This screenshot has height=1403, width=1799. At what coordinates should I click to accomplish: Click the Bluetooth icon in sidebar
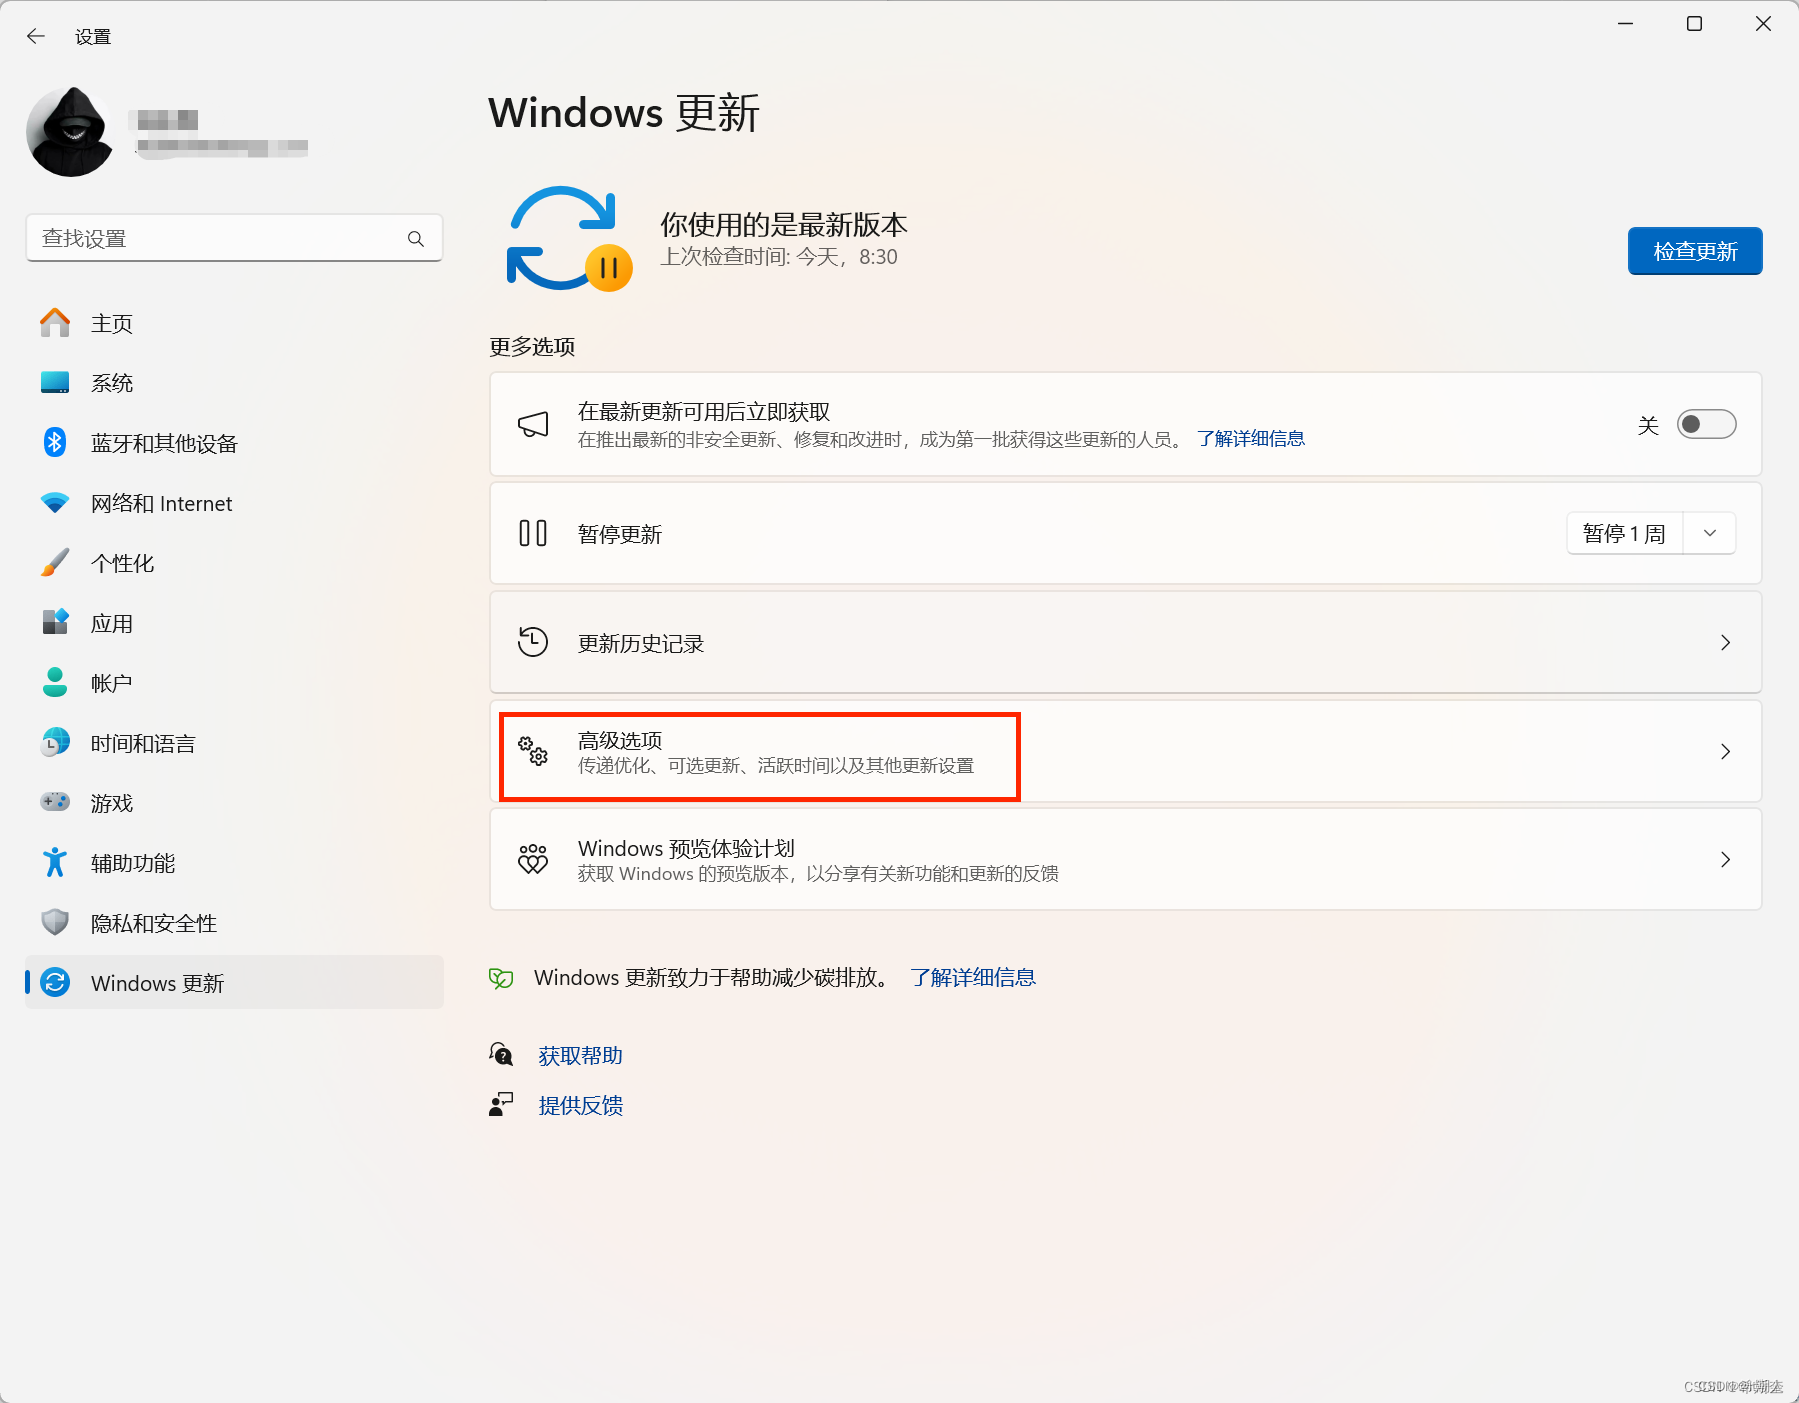pyautogui.click(x=55, y=442)
